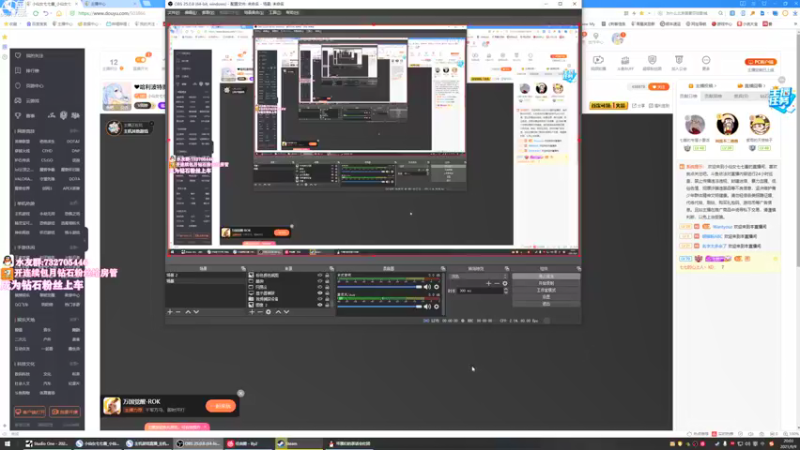
Task: Lock the 图像 2 source
Action: tap(327, 305)
